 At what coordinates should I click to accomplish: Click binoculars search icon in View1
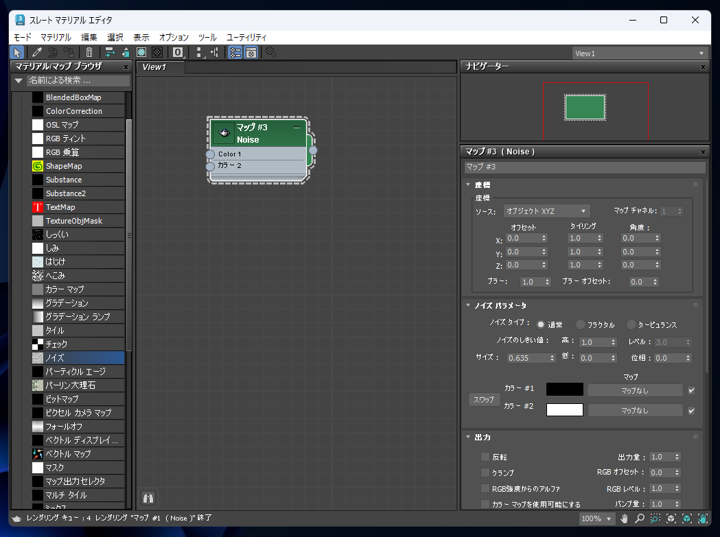pos(148,498)
